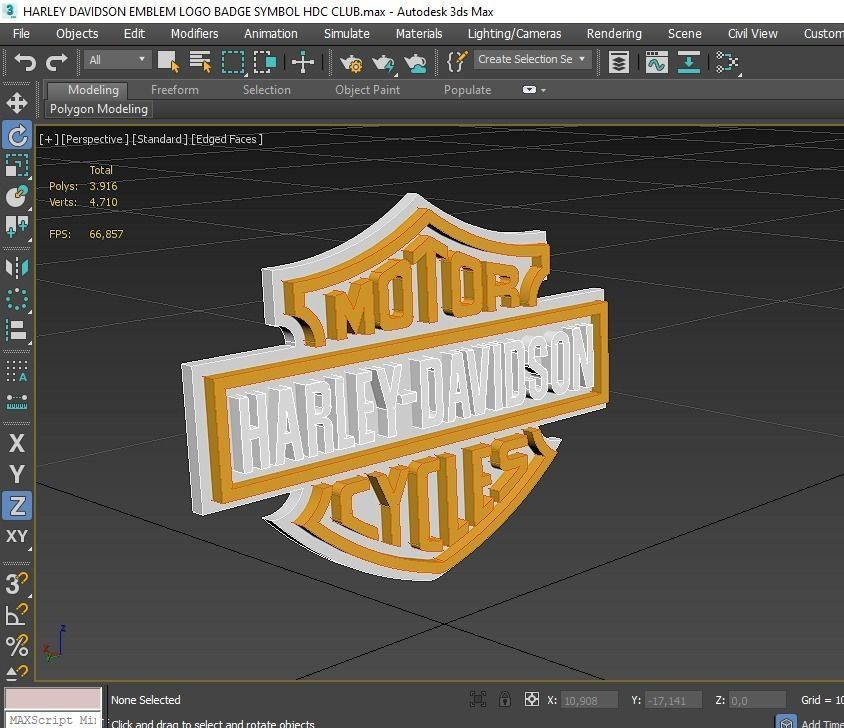
Task: Open Edit Named Selection Sets braces icon
Action: [457, 61]
